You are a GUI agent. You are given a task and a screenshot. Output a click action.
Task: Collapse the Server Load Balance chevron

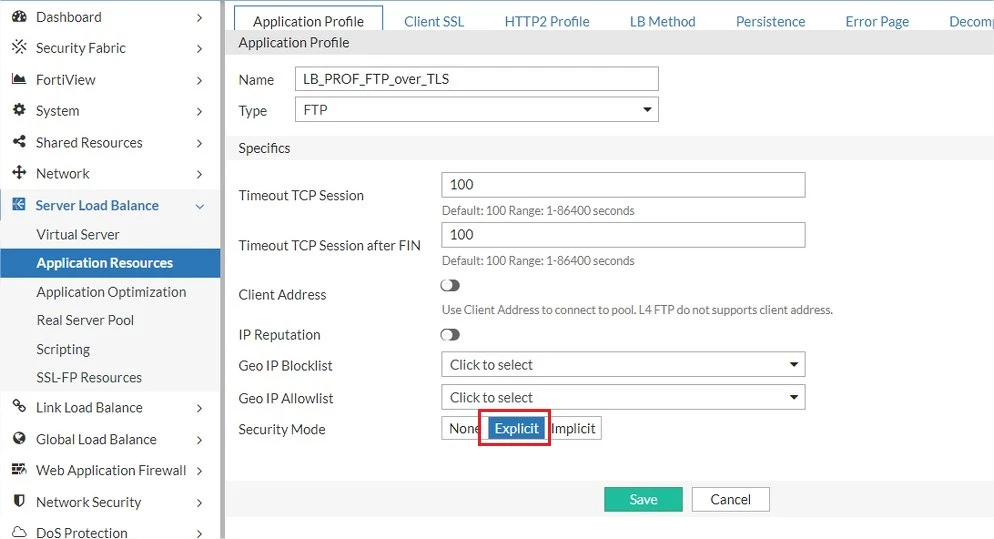[x=200, y=206]
